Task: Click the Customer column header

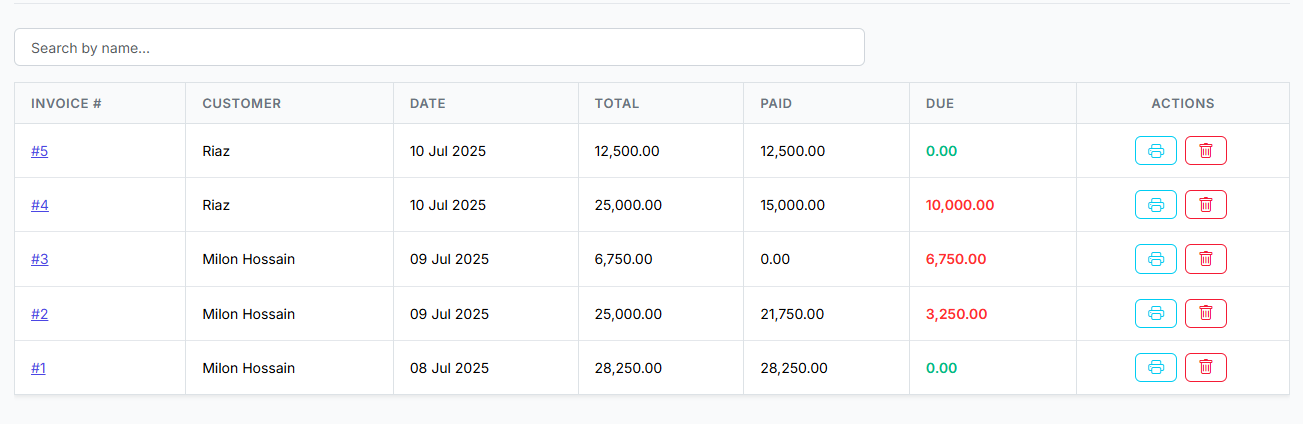Action: coord(241,103)
